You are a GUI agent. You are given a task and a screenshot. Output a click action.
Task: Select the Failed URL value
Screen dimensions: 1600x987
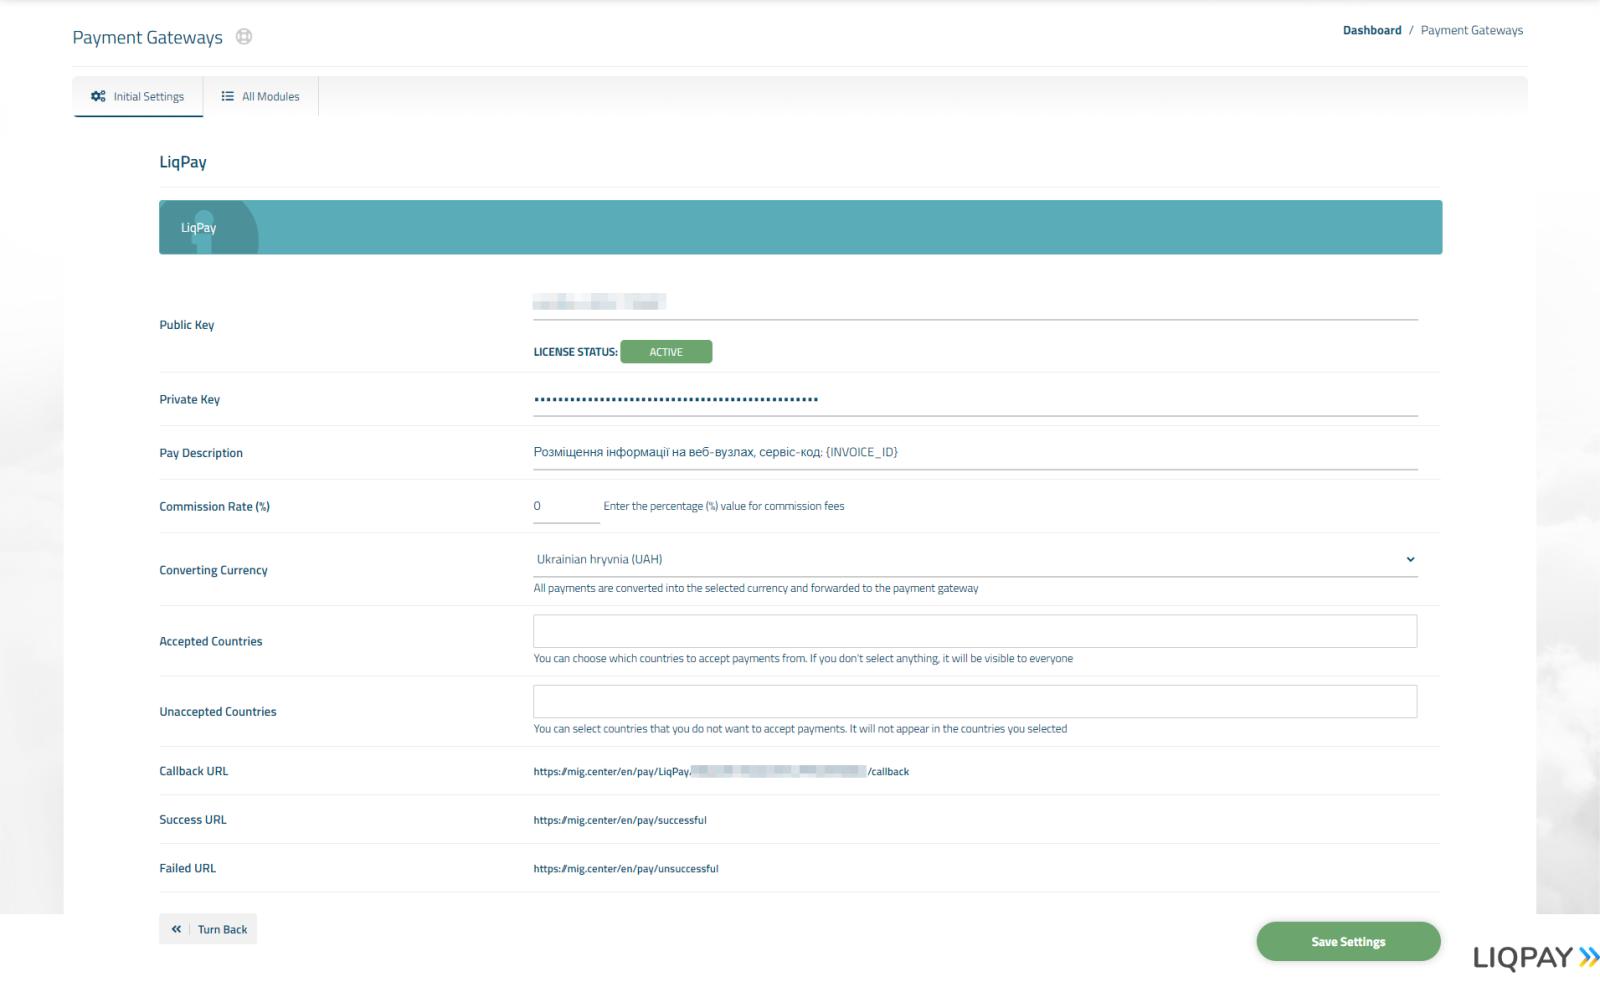[626, 869]
